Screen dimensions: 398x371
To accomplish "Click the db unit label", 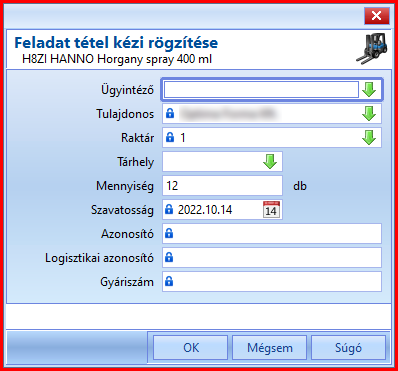I will click(300, 186).
